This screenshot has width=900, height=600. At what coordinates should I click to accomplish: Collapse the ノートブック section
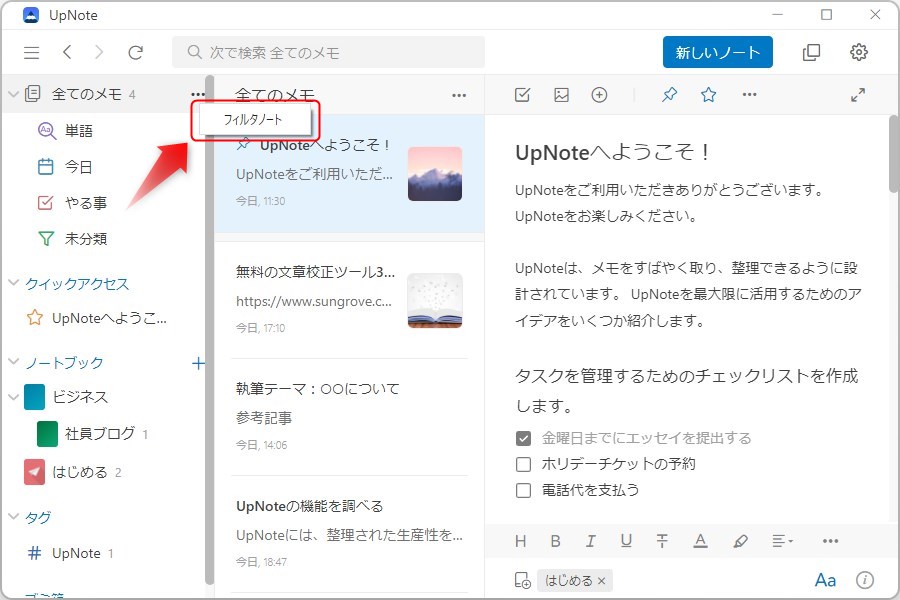coord(13,362)
